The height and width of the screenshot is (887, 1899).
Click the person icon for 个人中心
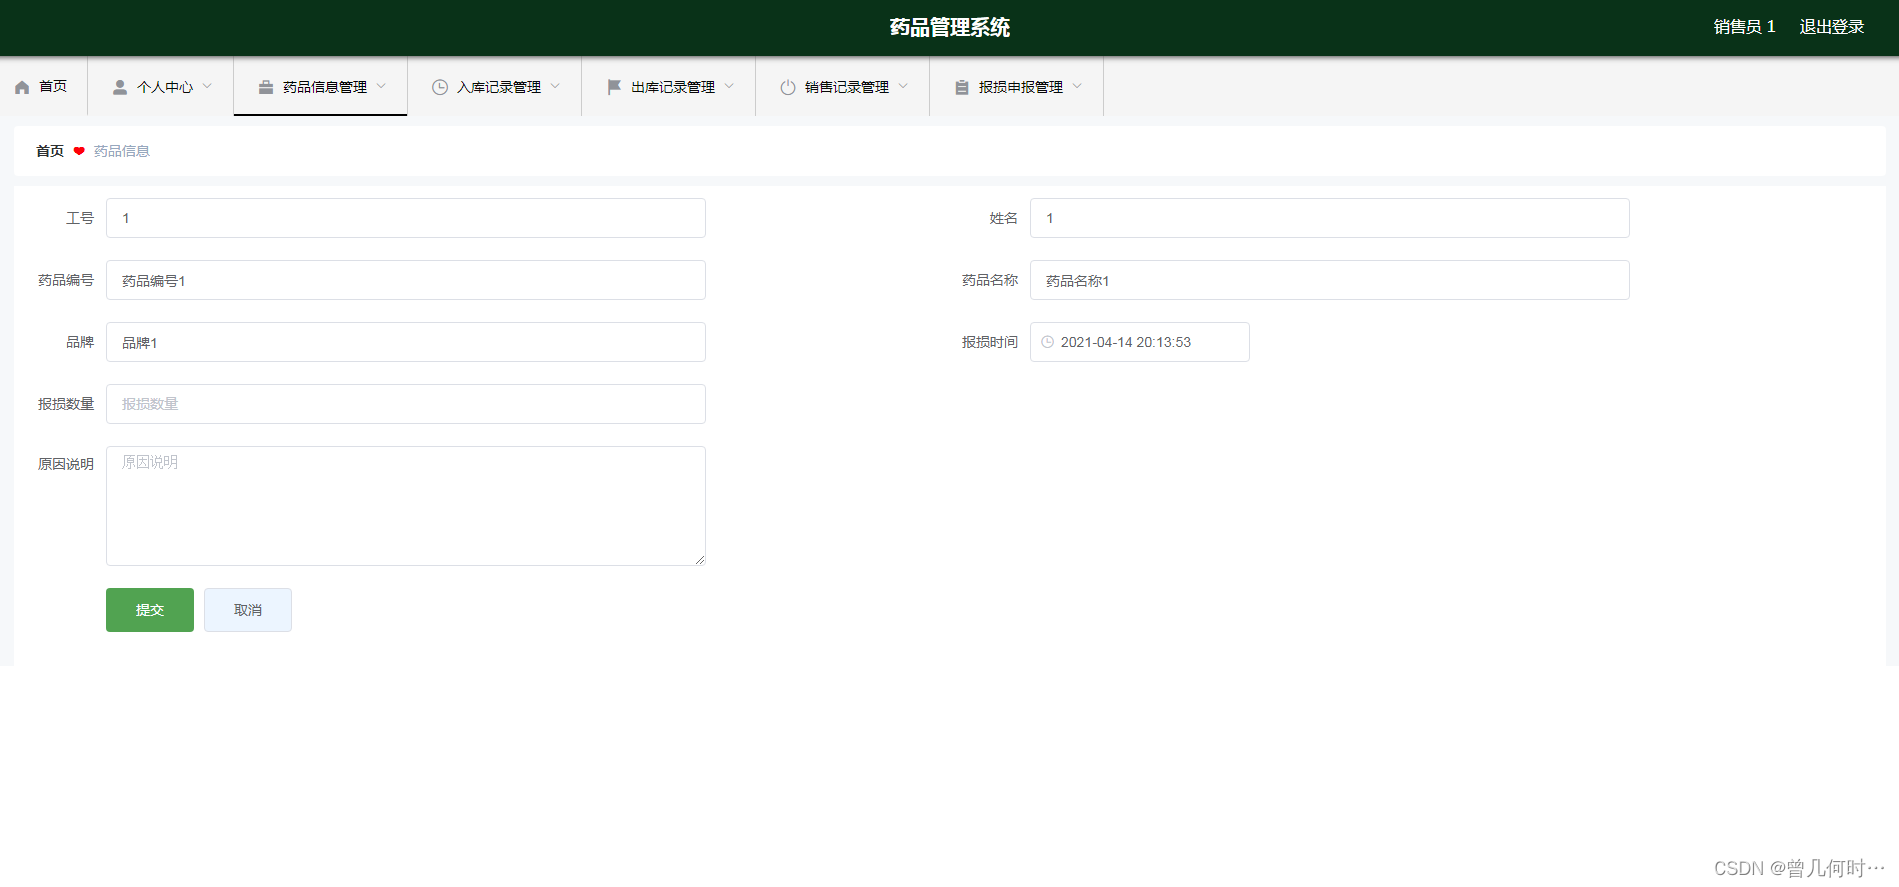pos(120,87)
